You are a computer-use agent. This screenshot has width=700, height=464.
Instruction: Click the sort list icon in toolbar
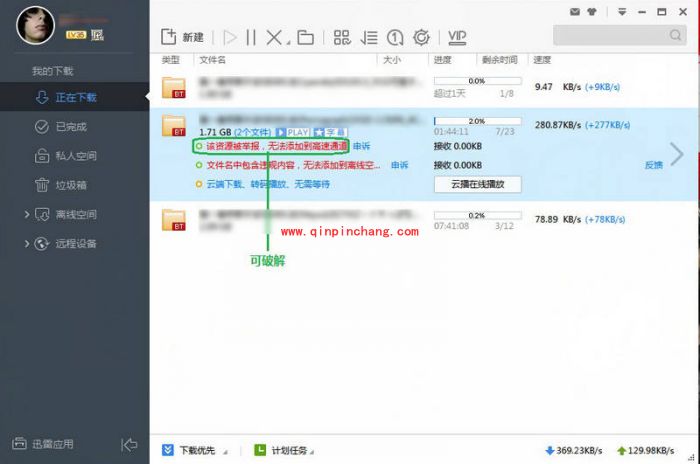pos(369,38)
